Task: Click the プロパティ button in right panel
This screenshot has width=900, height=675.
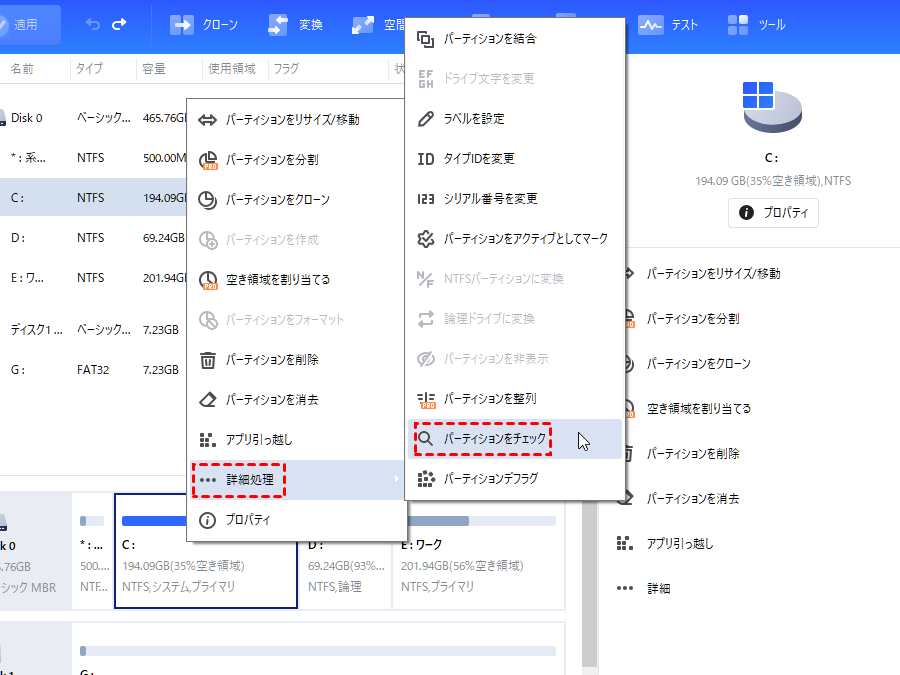Action: point(773,213)
